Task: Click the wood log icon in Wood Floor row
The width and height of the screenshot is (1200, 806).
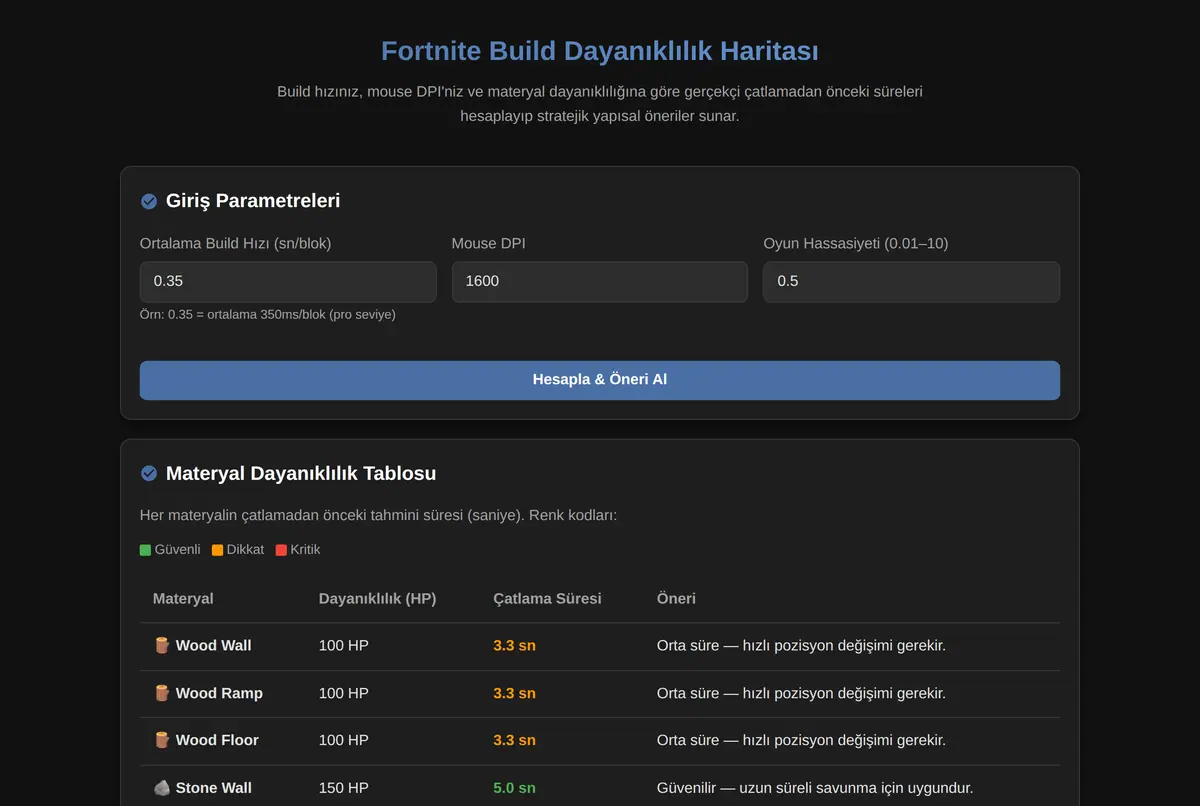Action: click(x=162, y=740)
